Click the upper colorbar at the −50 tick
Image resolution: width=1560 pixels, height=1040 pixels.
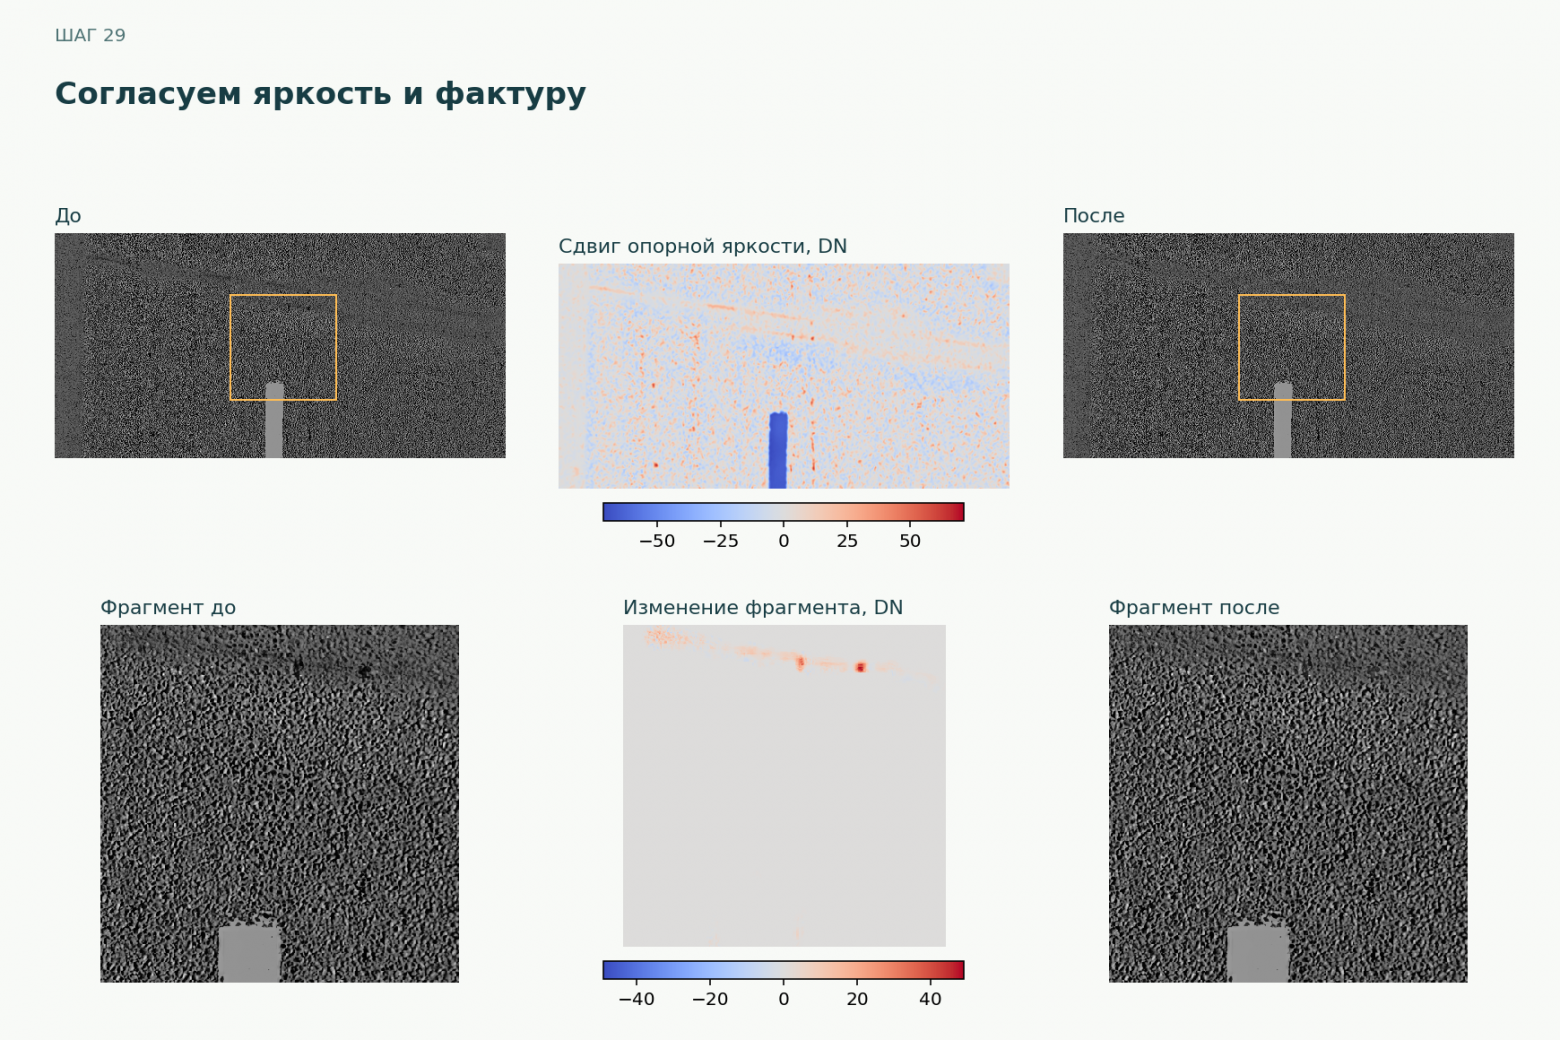coord(657,512)
